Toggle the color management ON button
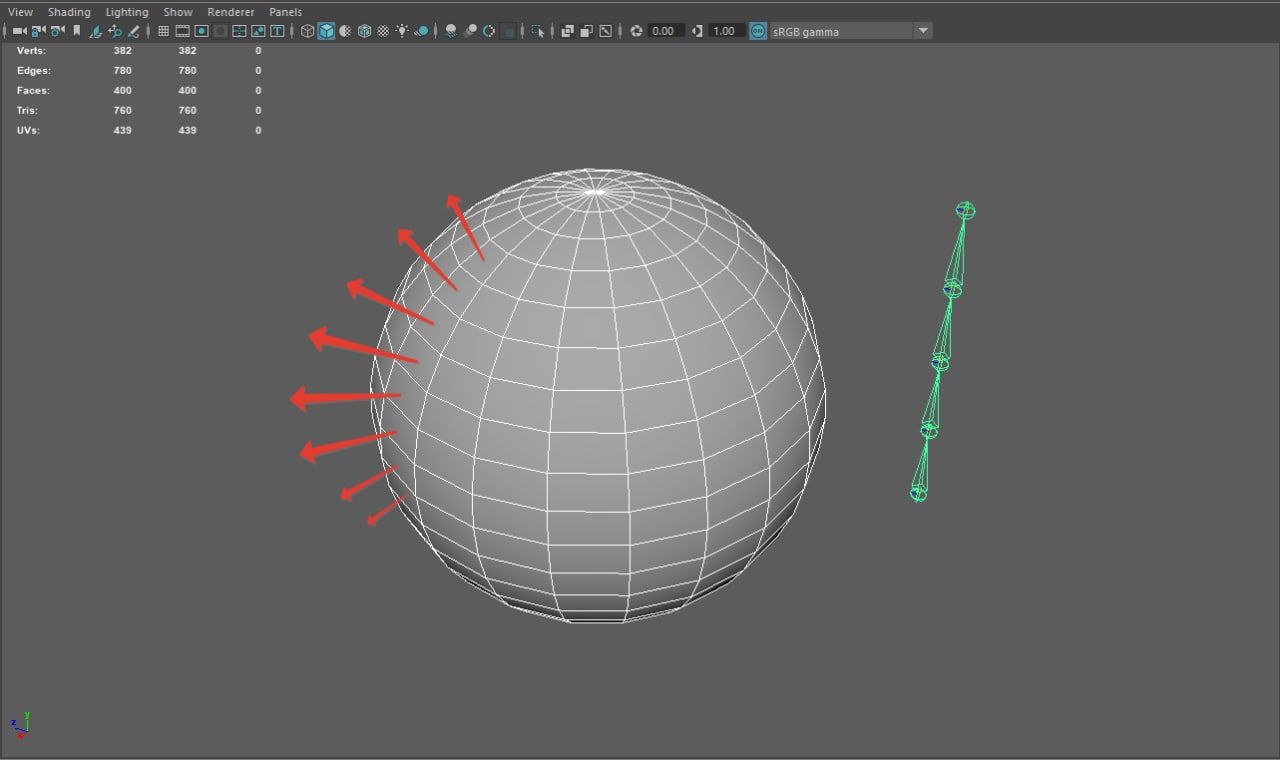Viewport: 1280px width, 760px height. click(x=758, y=31)
